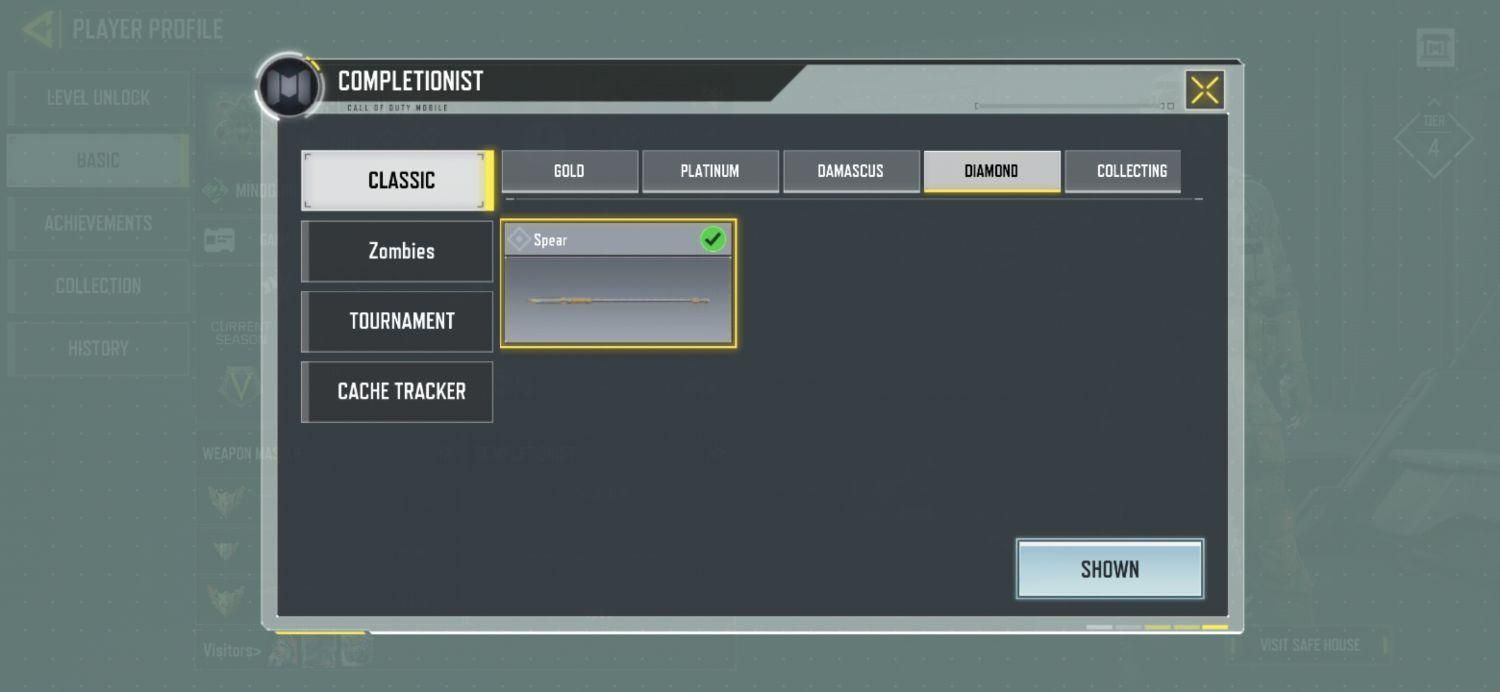Select the Spear weapon card
Viewport: 1500px width, 692px height.
[x=618, y=284]
